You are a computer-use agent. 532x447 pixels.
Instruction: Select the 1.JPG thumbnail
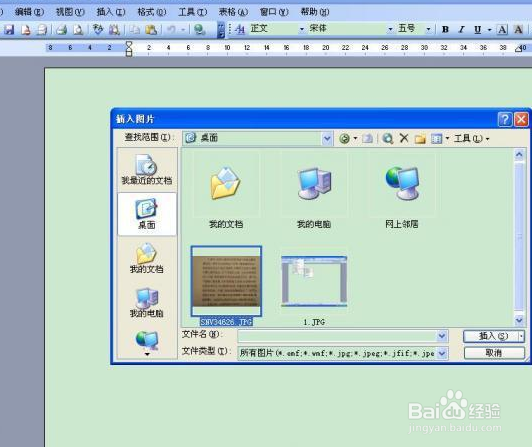tap(314, 281)
